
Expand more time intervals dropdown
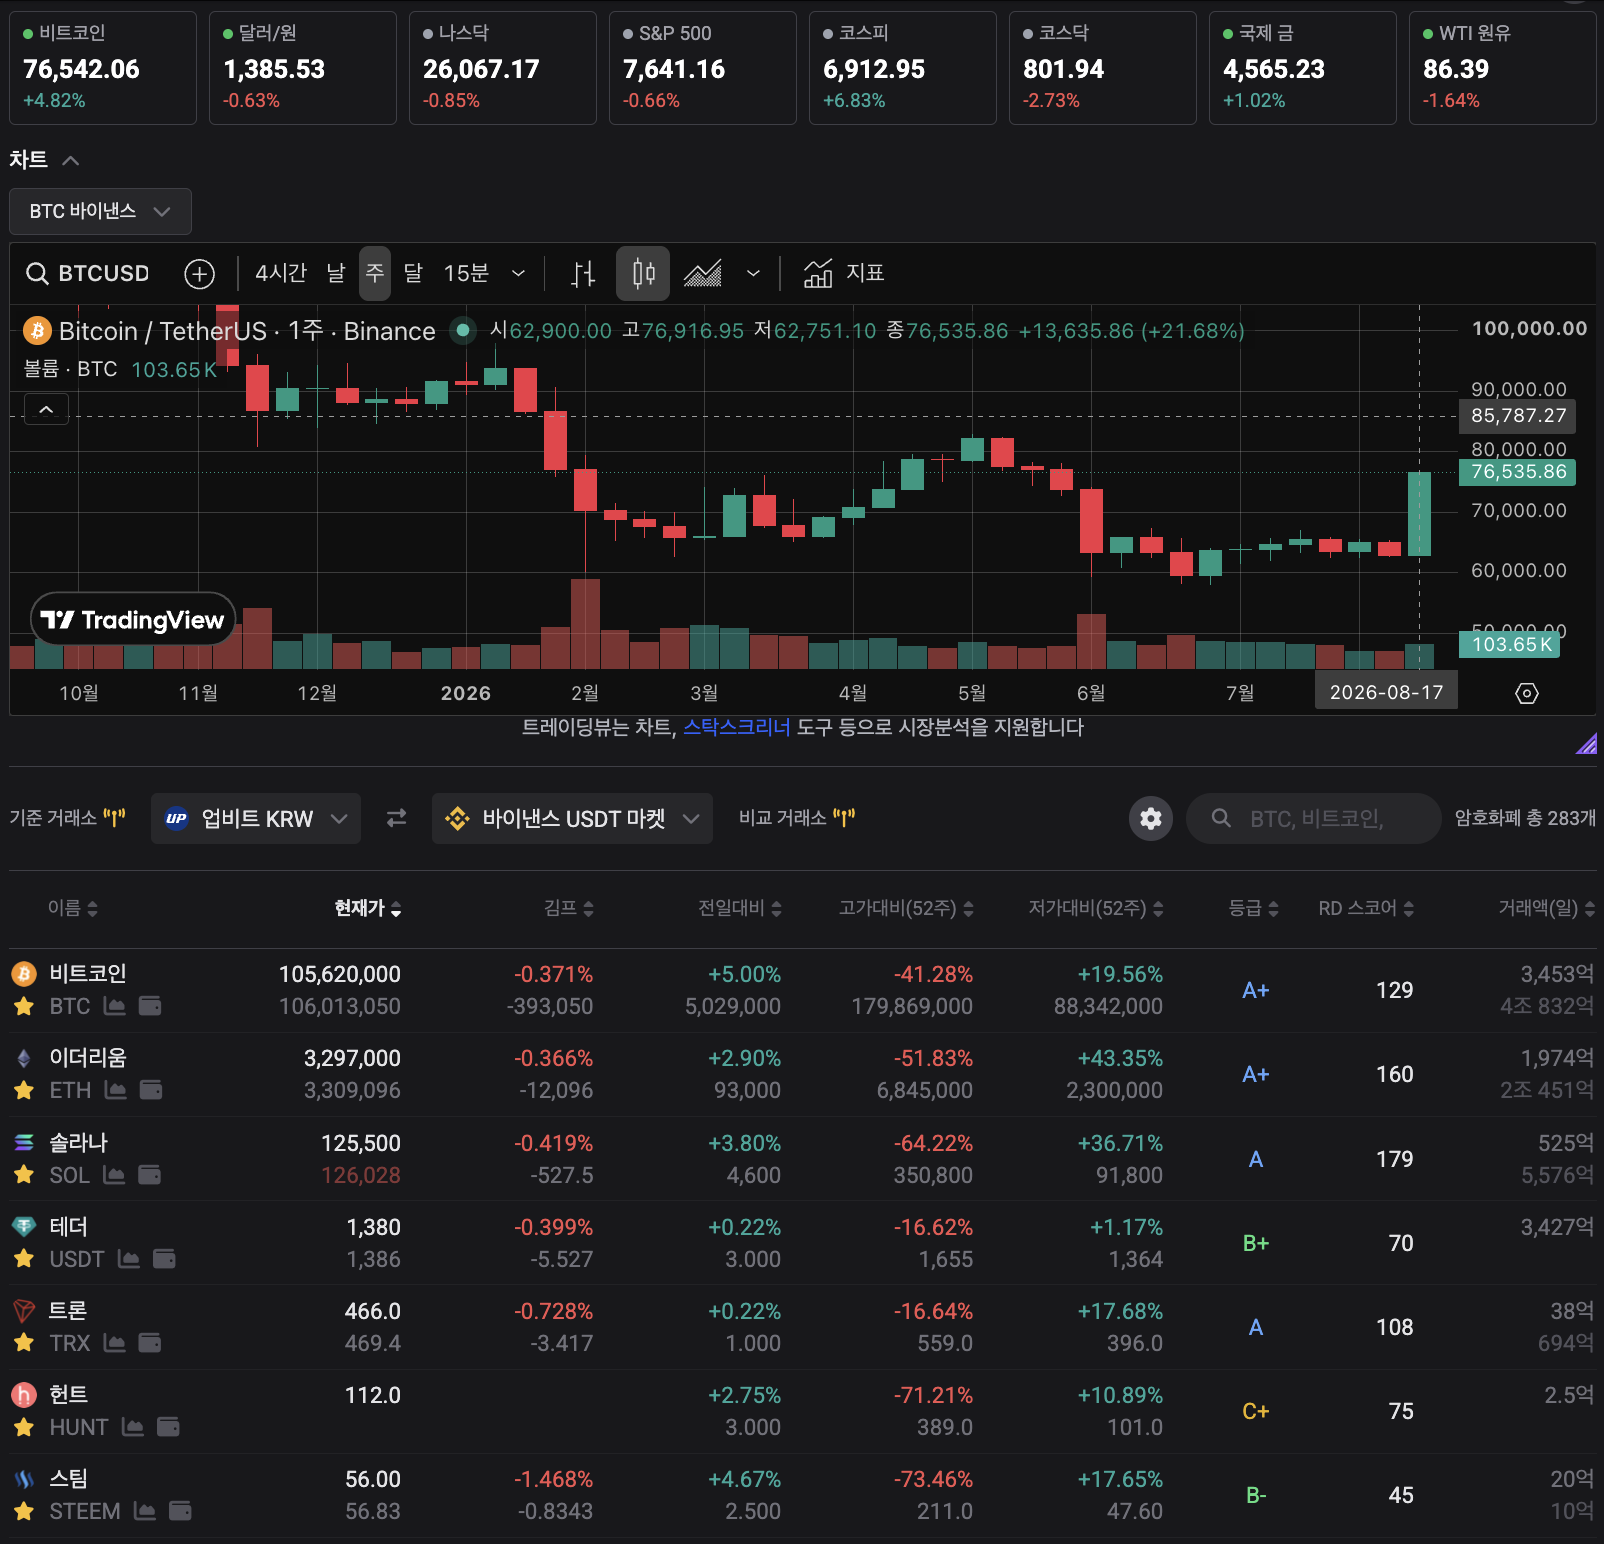518,273
